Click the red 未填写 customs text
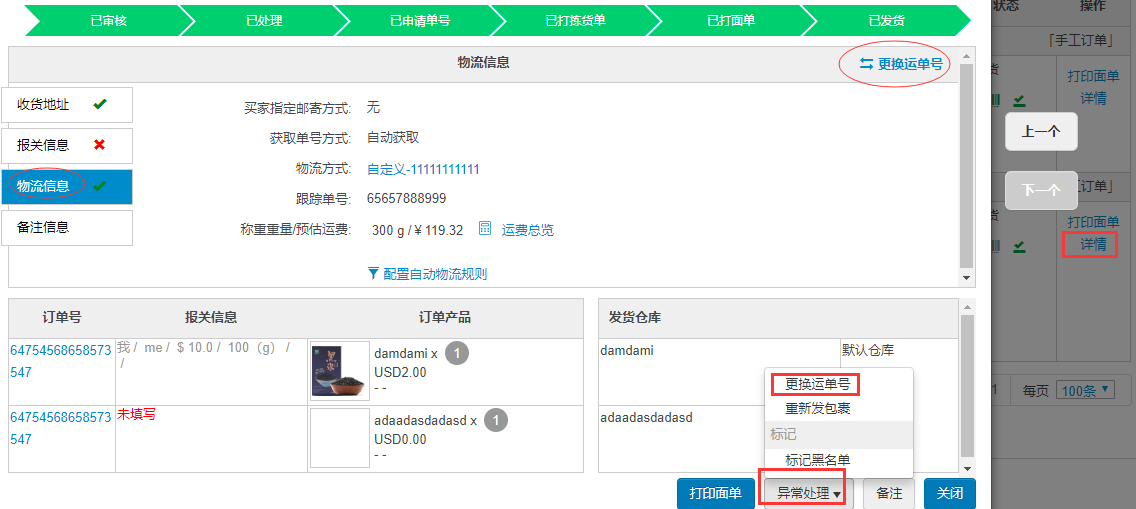The height and width of the screenshot is (509, 1136). (136, 414)
